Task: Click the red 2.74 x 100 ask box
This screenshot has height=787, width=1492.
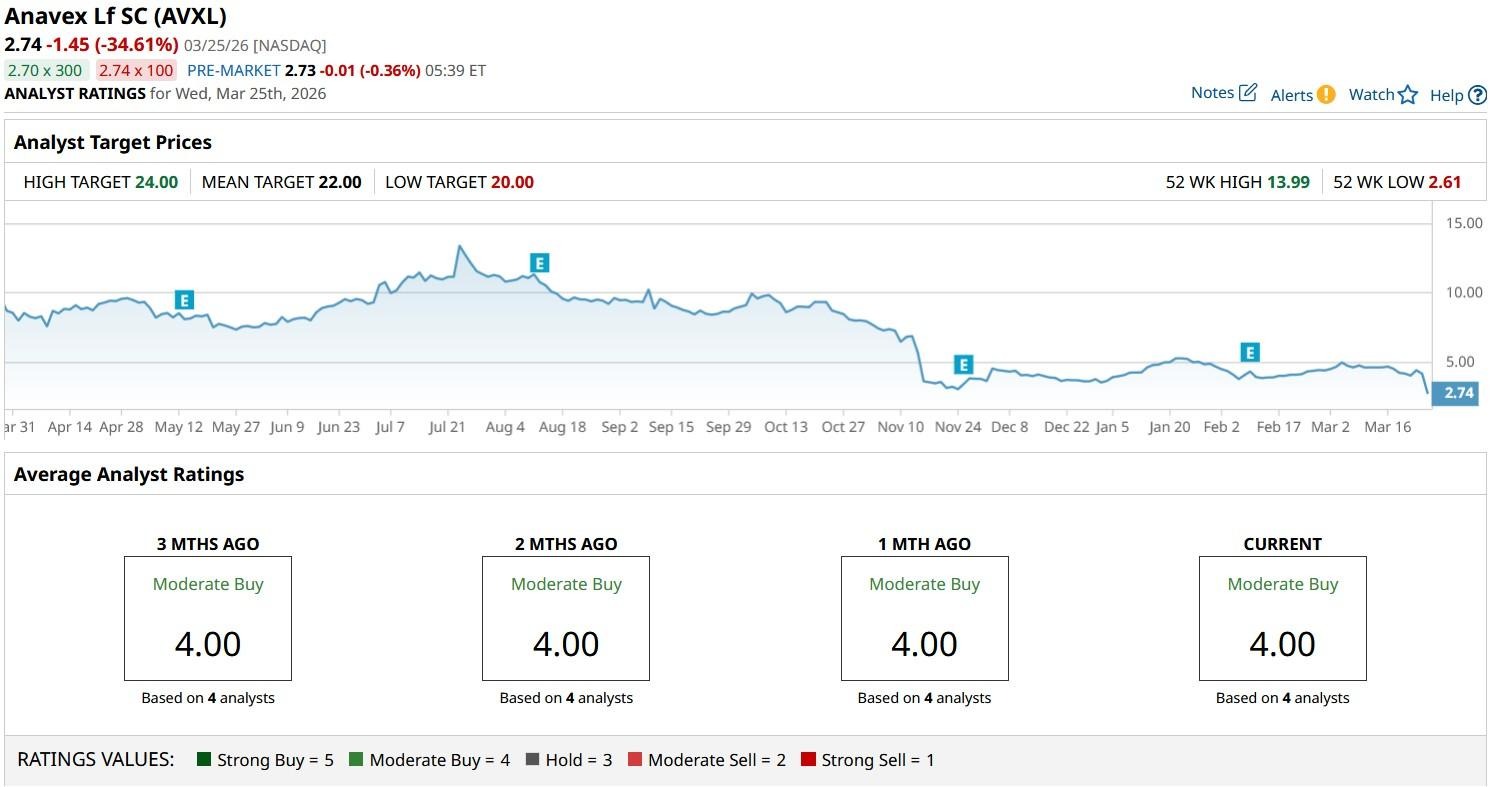Action: click(136, 71)
